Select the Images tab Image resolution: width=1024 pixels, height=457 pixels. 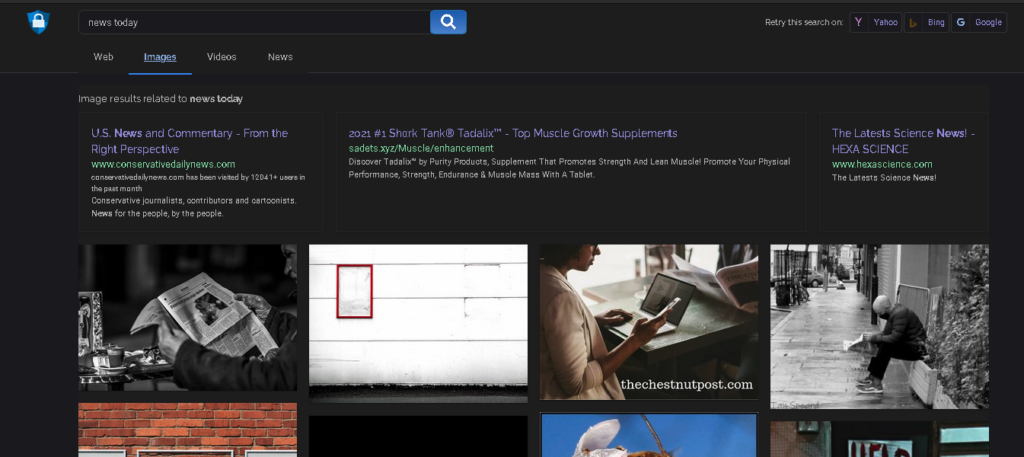pos(160,57)
